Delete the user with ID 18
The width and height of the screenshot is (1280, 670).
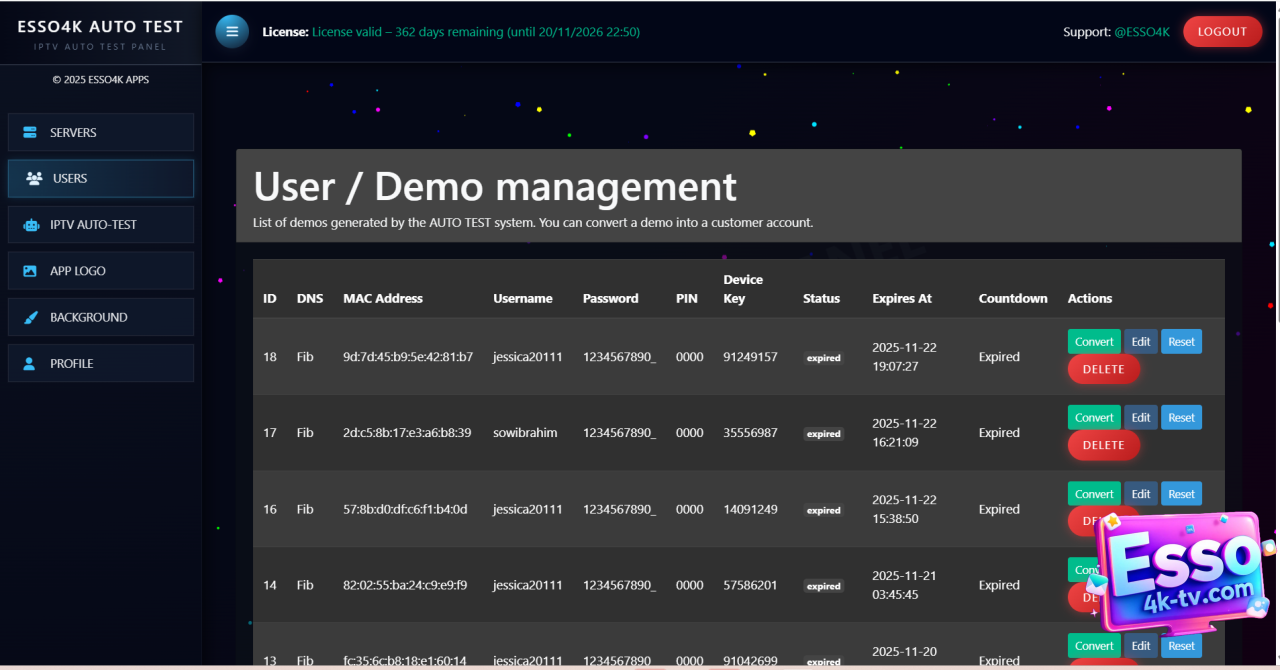tap(1103, 369)
